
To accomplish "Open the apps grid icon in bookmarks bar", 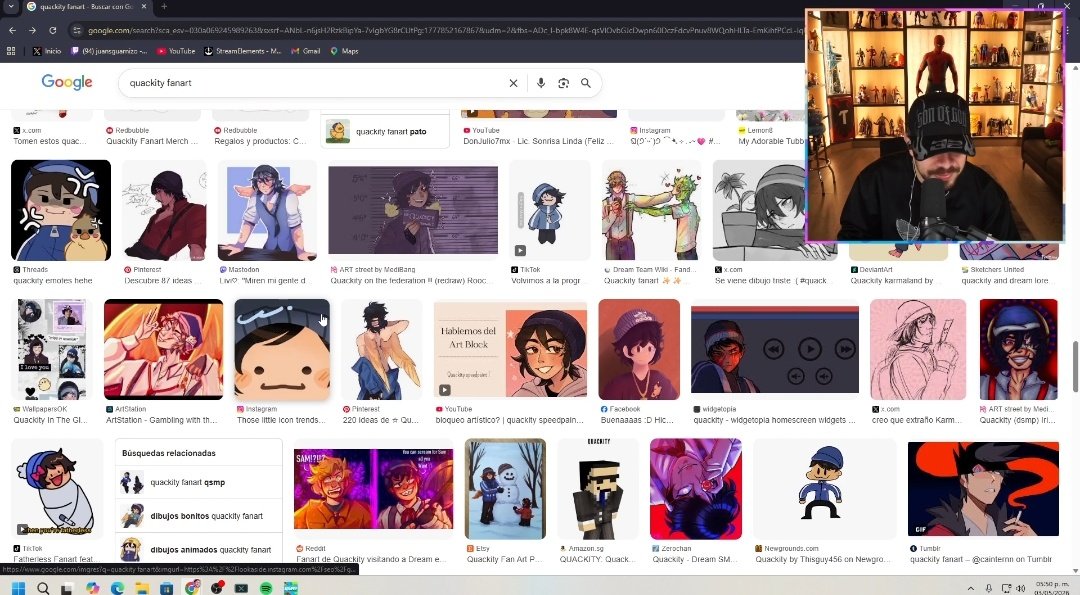I will click(x=11, y=51).
